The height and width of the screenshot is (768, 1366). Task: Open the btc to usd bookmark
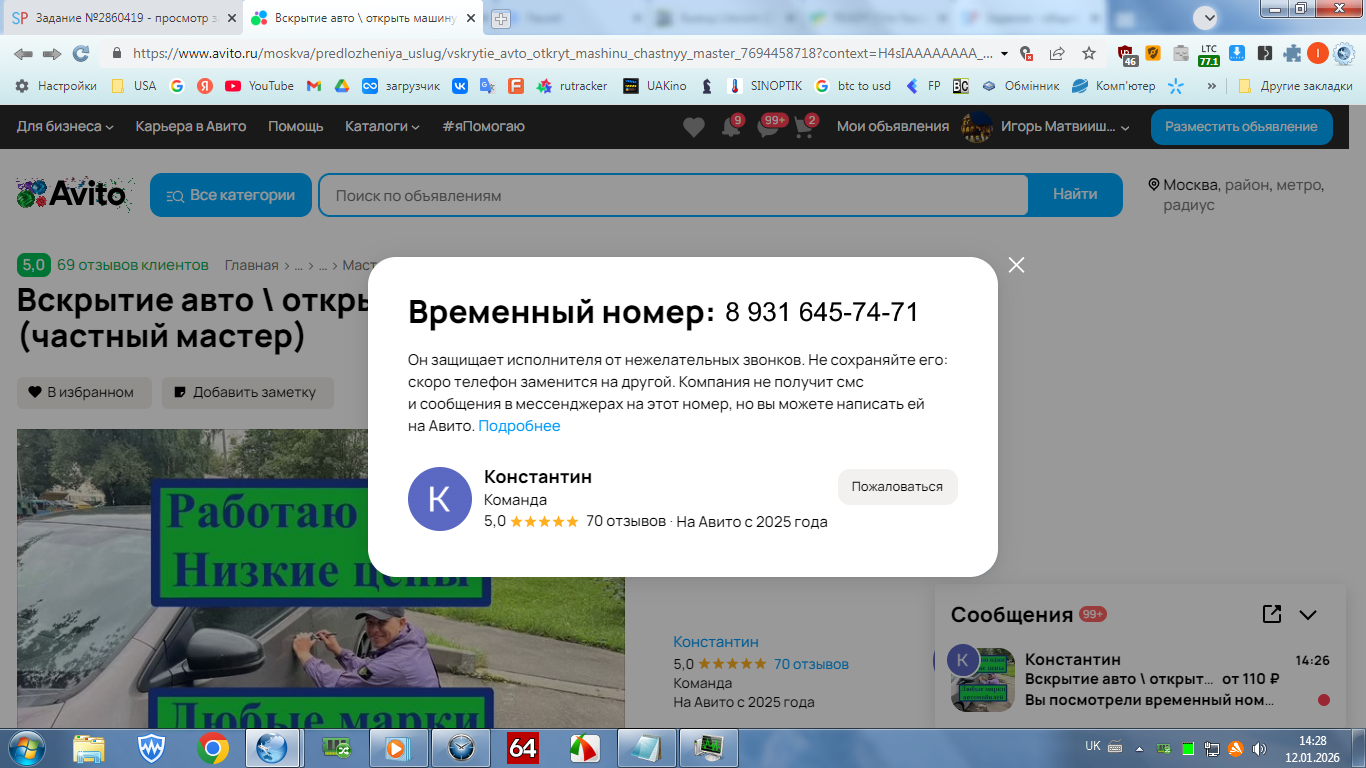853,86
